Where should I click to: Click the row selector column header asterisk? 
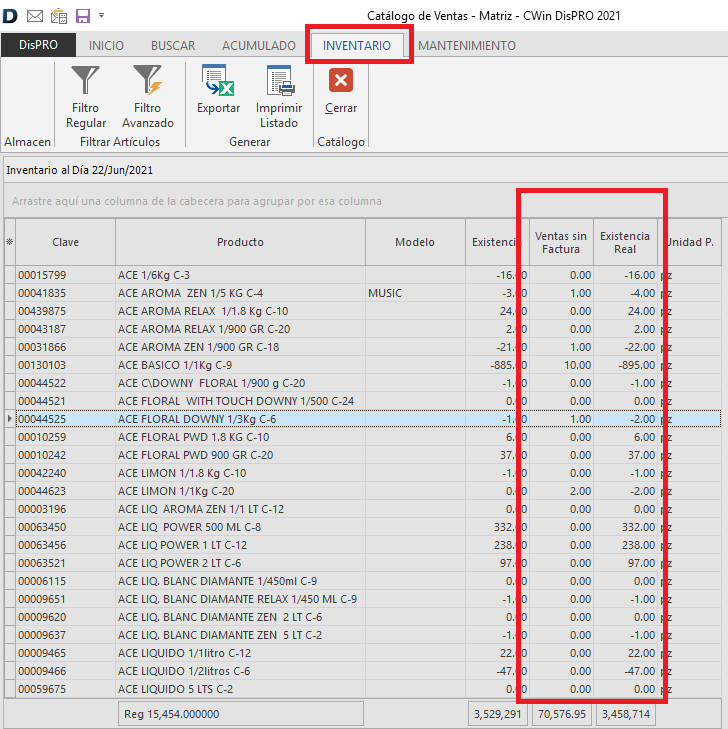[9, 242]
